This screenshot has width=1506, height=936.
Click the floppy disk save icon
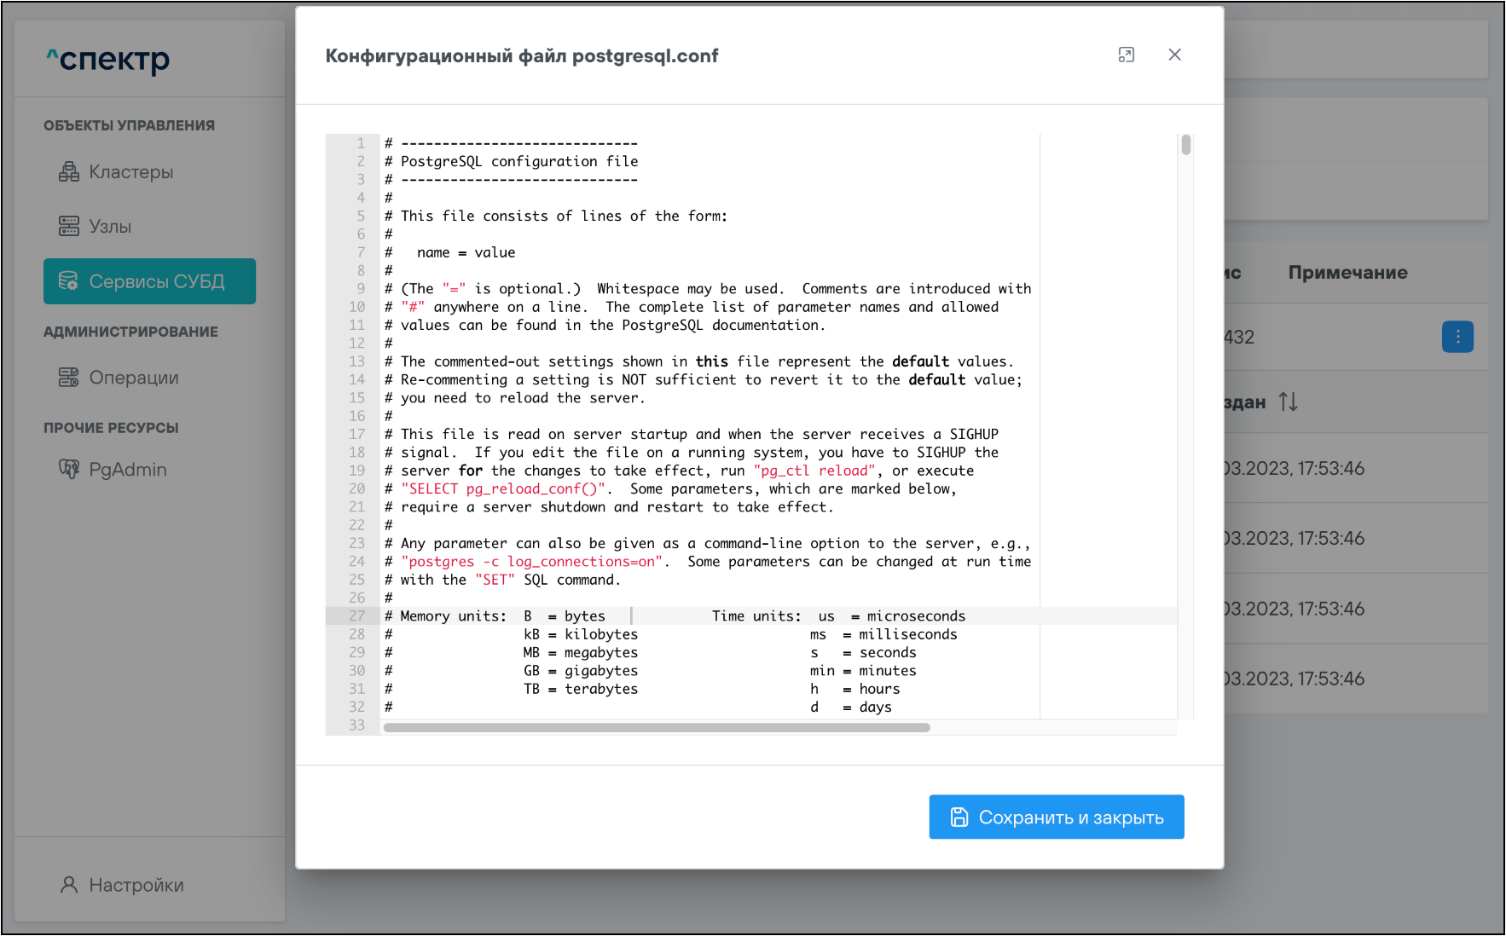tap(959, 817)
